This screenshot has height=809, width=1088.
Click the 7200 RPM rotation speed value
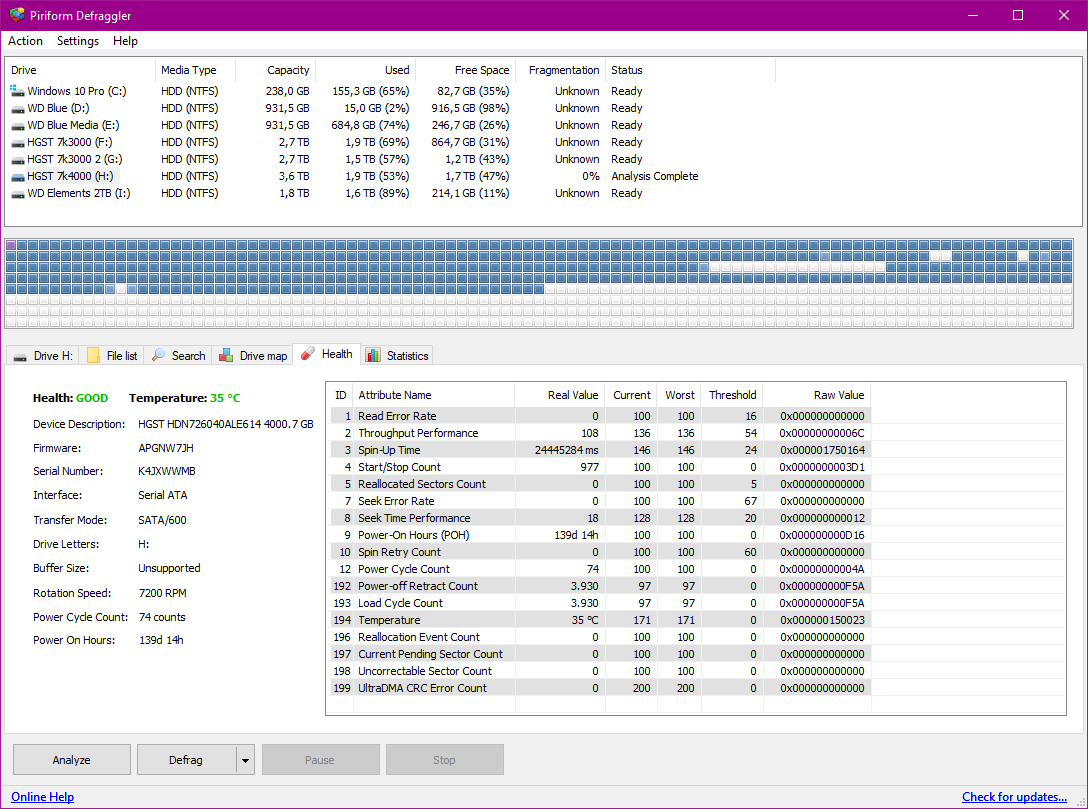(x=162, y=593)
